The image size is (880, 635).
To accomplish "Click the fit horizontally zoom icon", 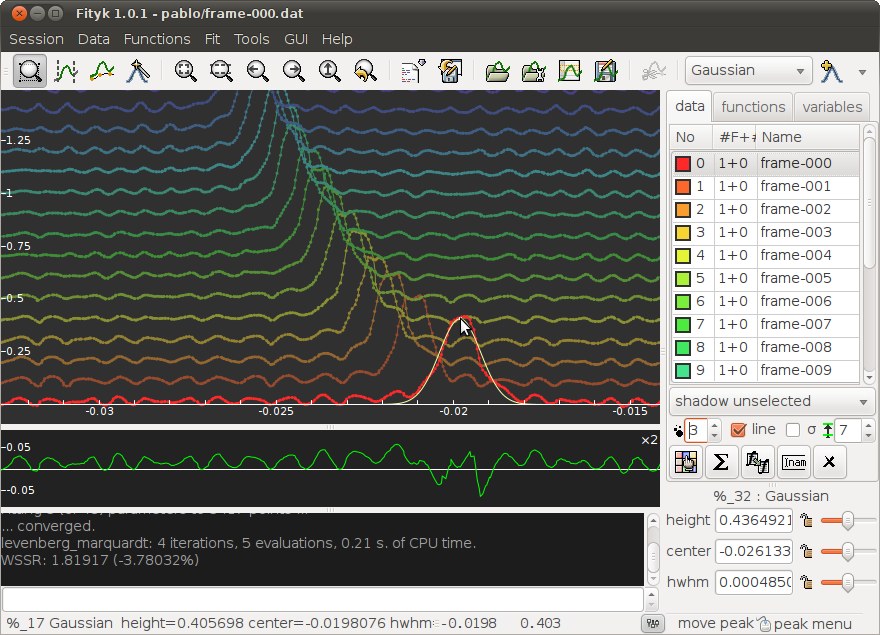I will 221,71.
